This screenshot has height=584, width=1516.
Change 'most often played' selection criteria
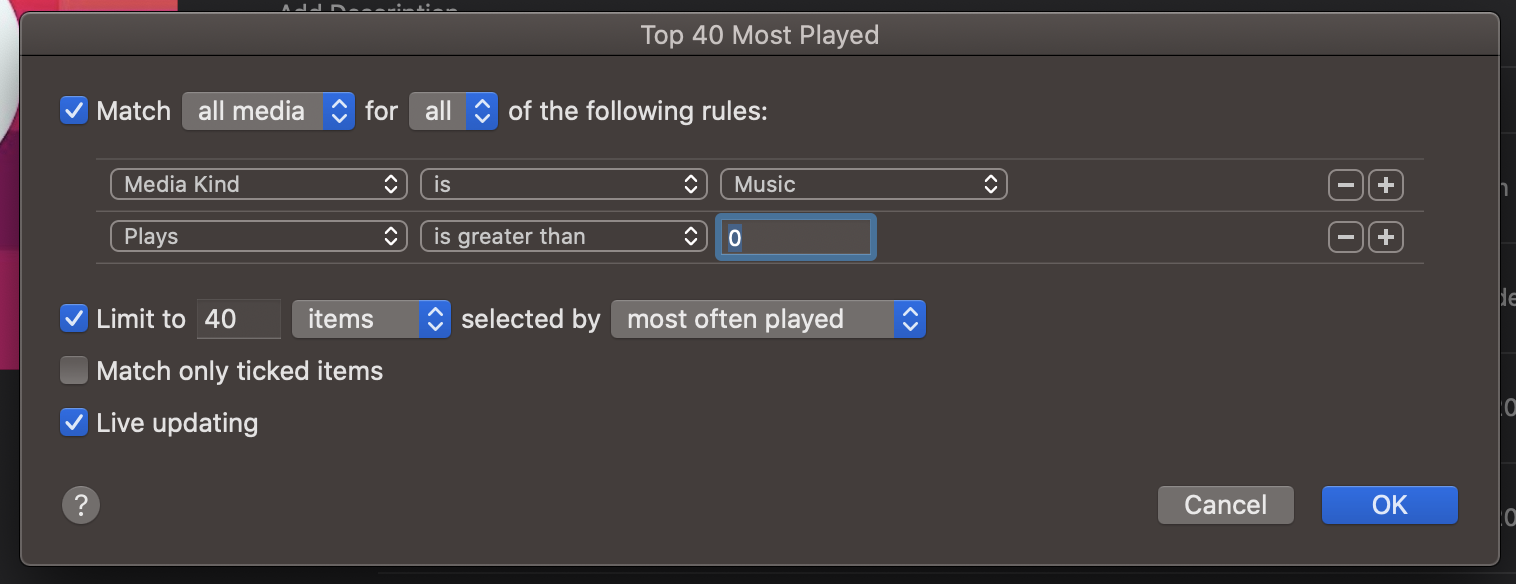click(768, 318)
